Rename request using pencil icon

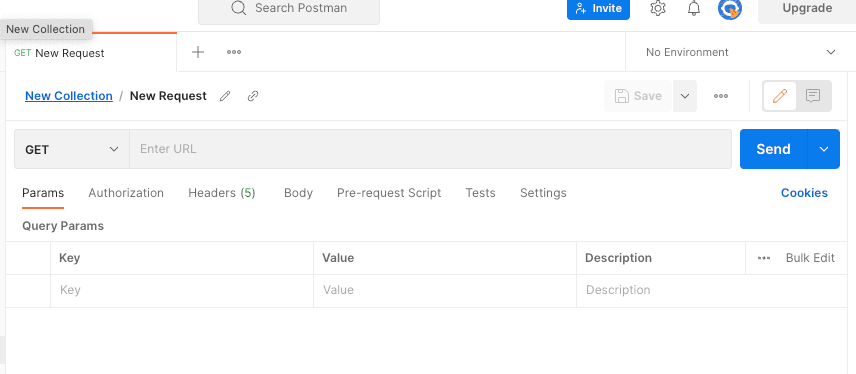(225, 96)
